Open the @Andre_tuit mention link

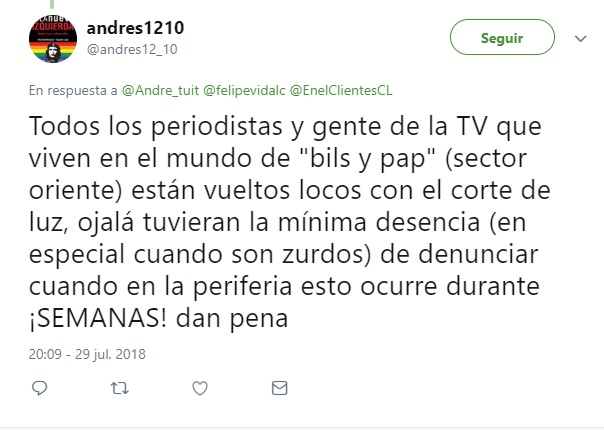point(160,91)
